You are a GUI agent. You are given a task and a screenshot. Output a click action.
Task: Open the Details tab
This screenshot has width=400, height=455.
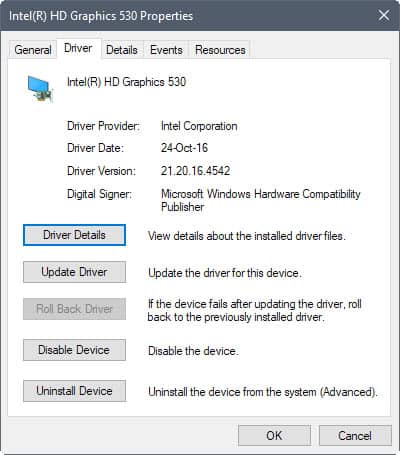pos(122,50)
